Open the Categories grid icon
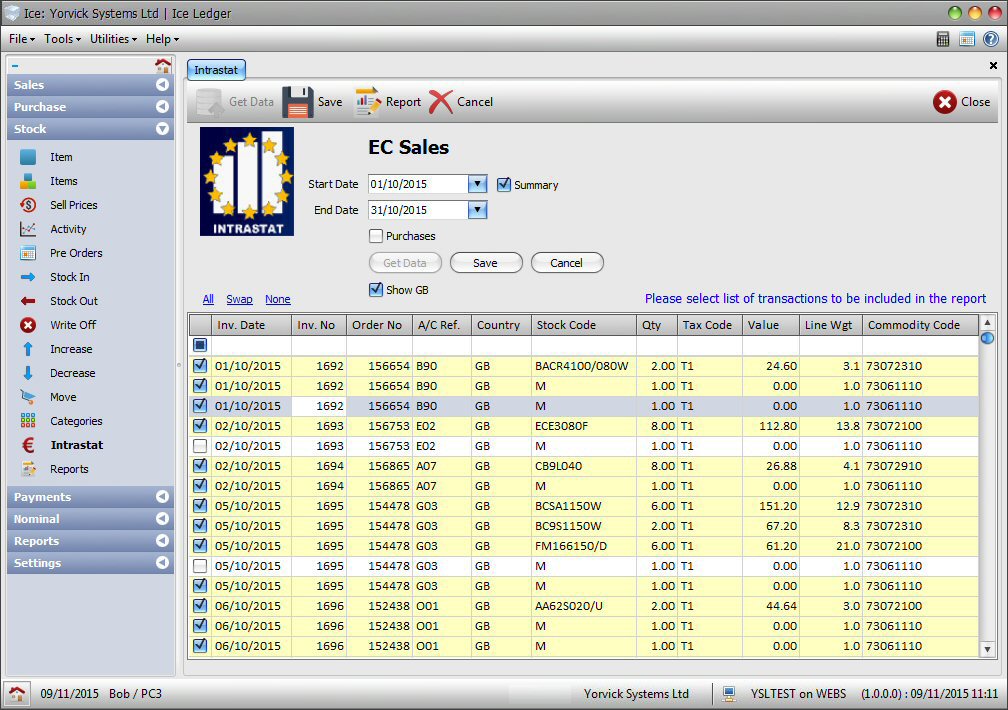This screenshot has height=710, width=1008. point(29,421)
